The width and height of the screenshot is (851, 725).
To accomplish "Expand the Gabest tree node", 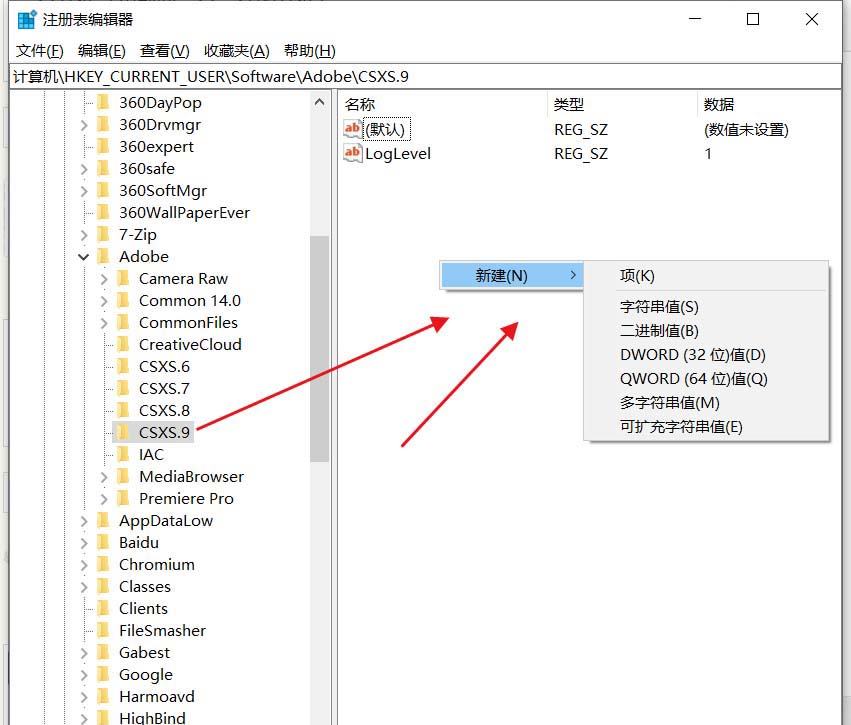I will [84, 653].
